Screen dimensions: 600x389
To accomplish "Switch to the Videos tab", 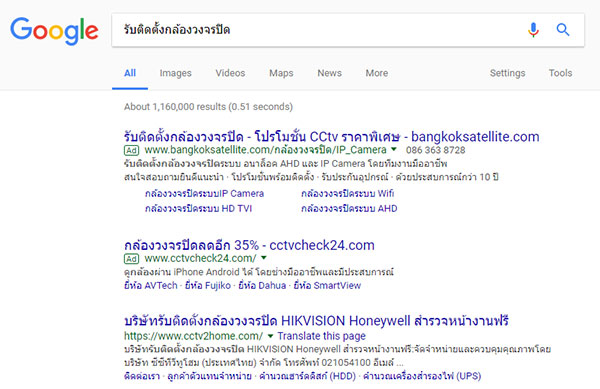I will coord(230,73).
